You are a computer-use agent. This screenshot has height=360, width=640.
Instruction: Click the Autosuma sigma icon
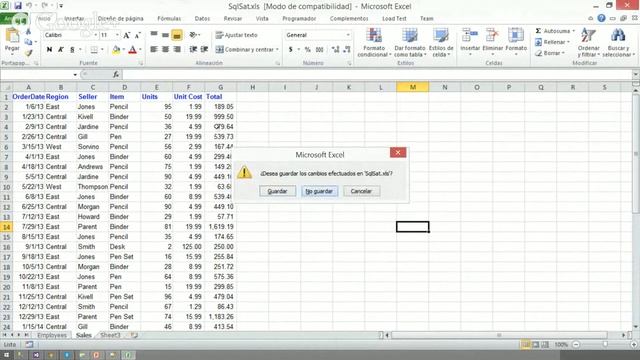click(x=538, y=31)
